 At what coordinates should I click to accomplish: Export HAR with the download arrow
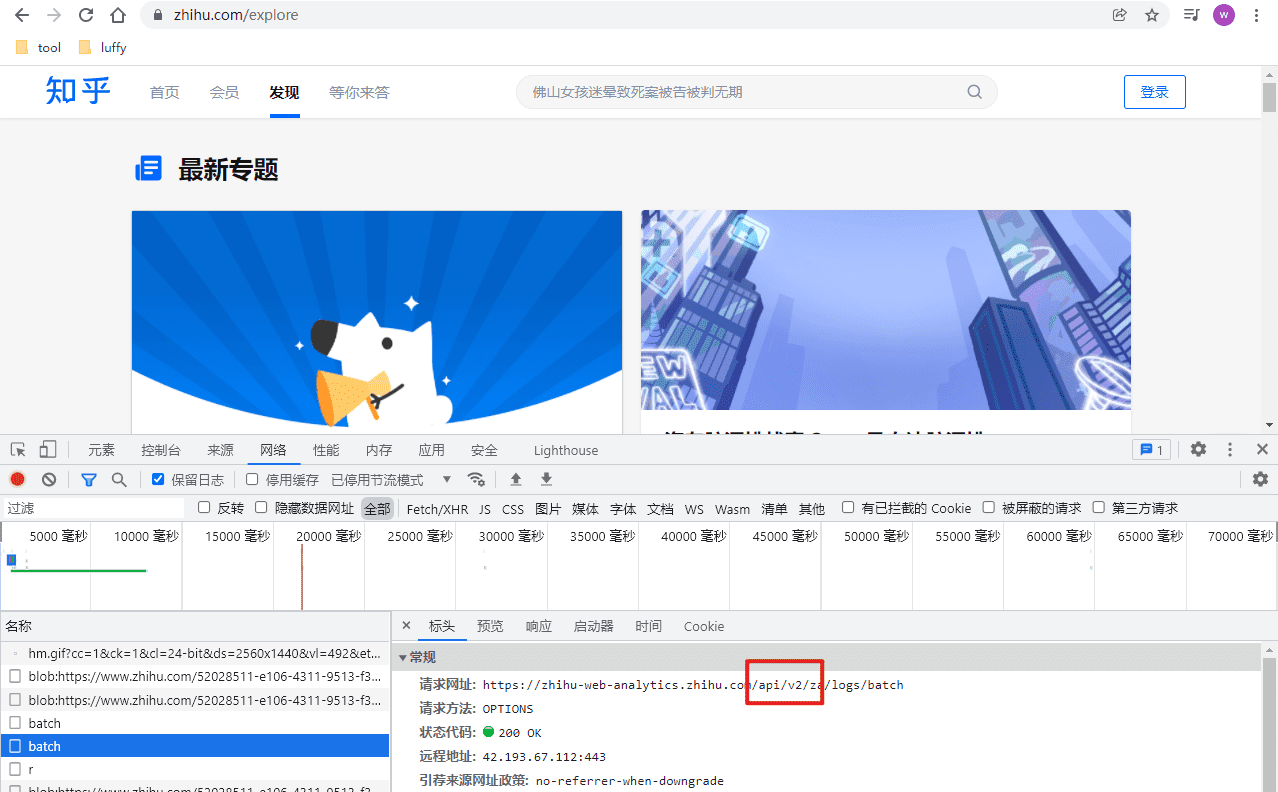pos(546,480)
